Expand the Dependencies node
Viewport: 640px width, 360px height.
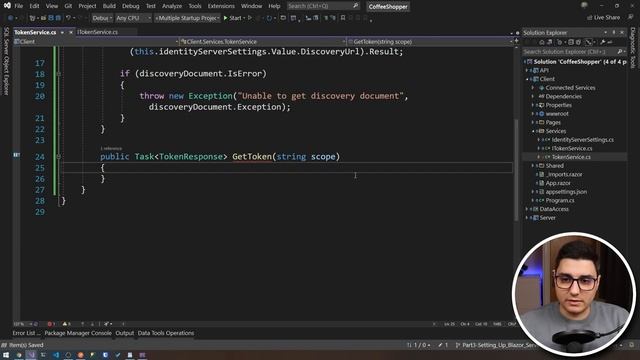(x=533, y=96)
